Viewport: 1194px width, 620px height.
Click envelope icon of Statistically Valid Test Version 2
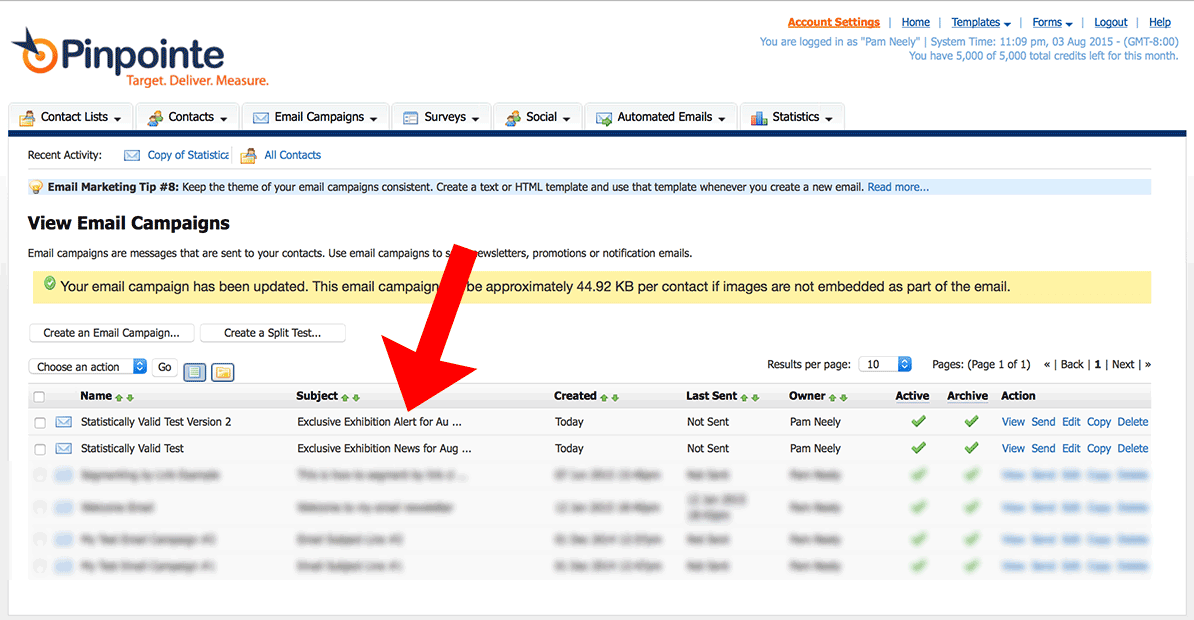(64, 422)
